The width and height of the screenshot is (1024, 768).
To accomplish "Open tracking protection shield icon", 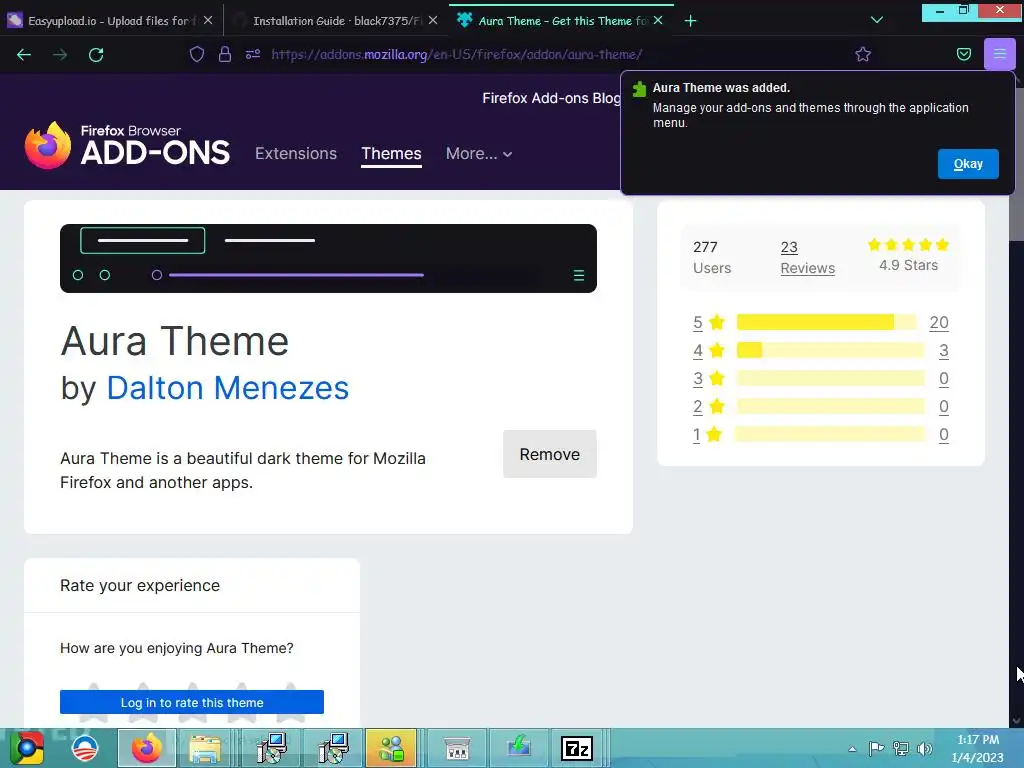I will coord(197,54).
